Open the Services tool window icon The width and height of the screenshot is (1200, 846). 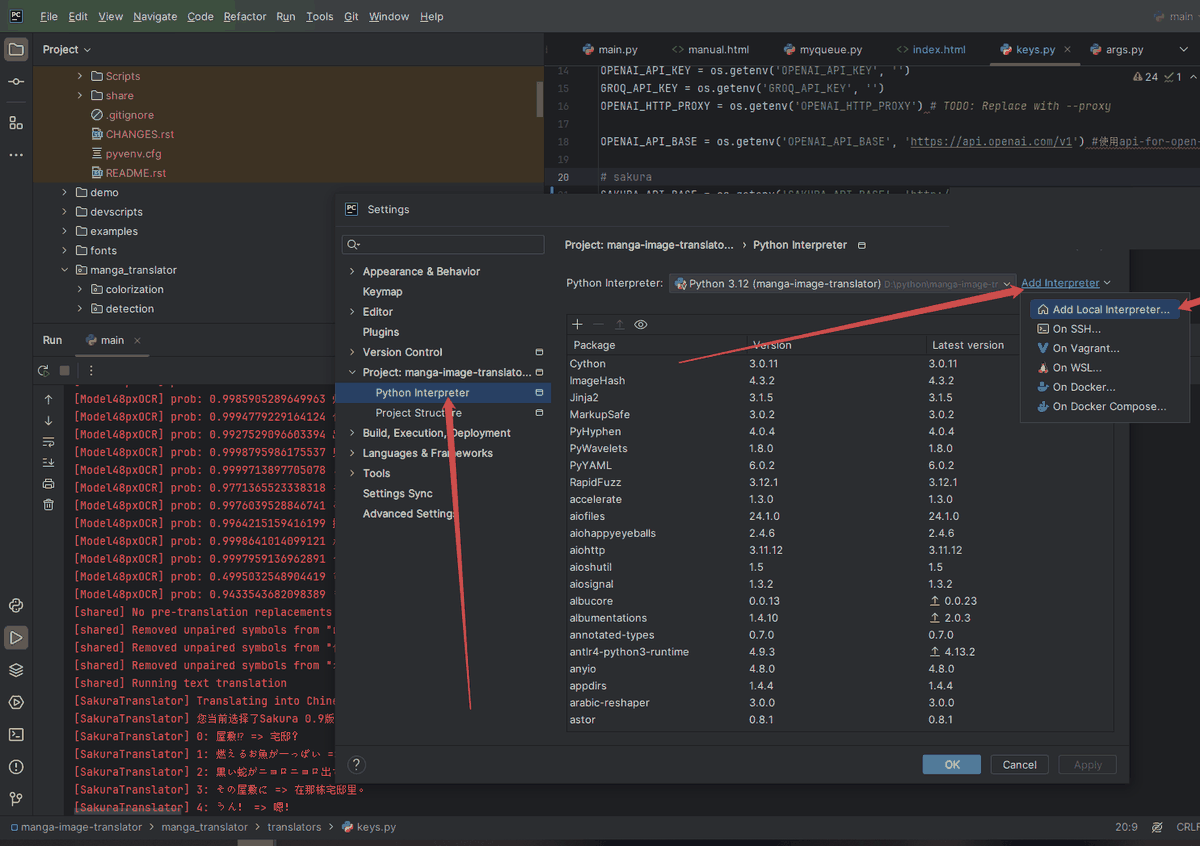(16, 702)
